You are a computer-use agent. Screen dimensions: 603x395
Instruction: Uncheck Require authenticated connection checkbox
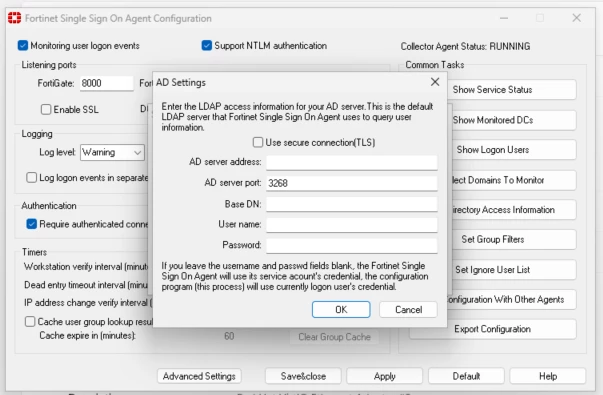tap(32, 224)
